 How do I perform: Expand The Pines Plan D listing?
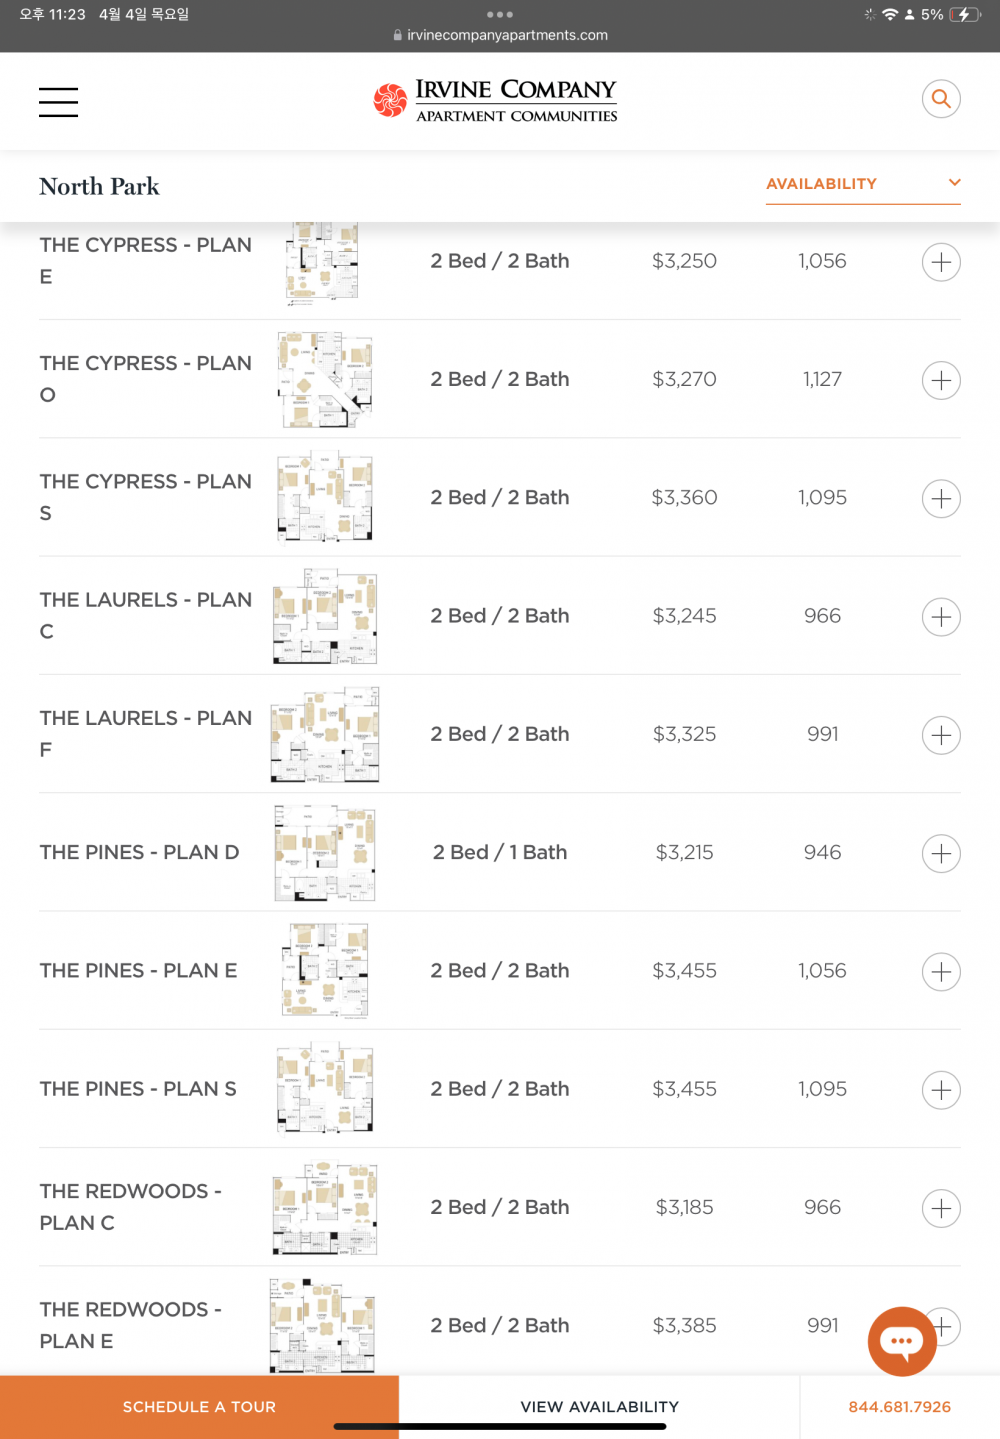pos(941,853)
